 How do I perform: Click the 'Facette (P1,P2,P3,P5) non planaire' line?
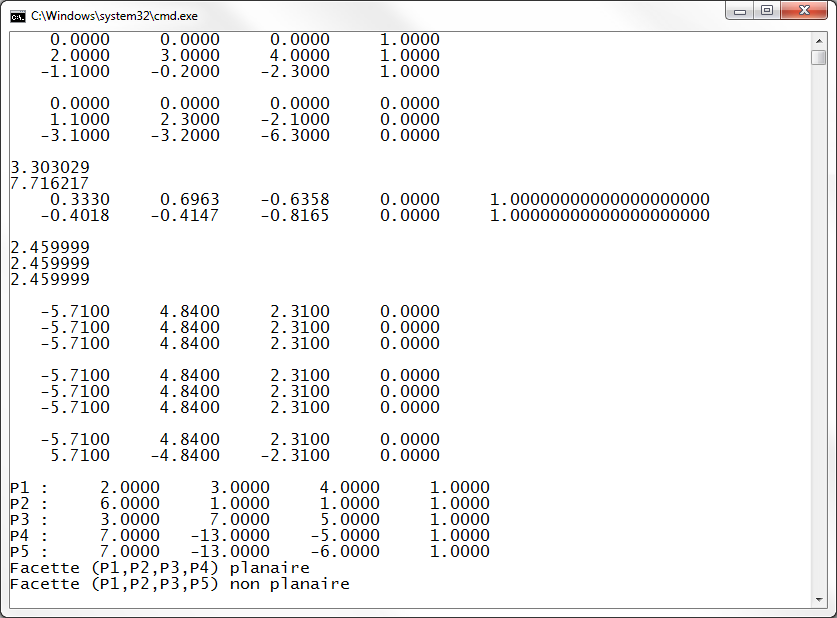(180, 584)
